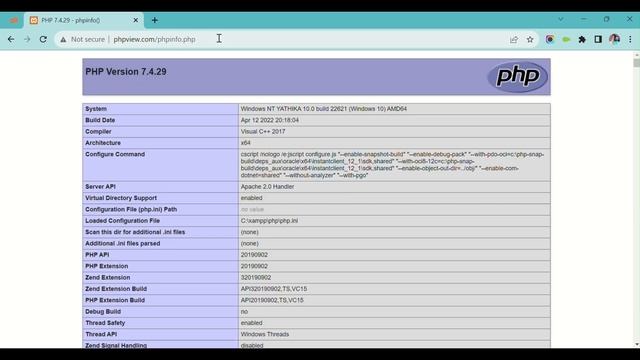Click the Additional .ini files parsed label
This screenshot has height=360, width=640.
click(122, 244)
